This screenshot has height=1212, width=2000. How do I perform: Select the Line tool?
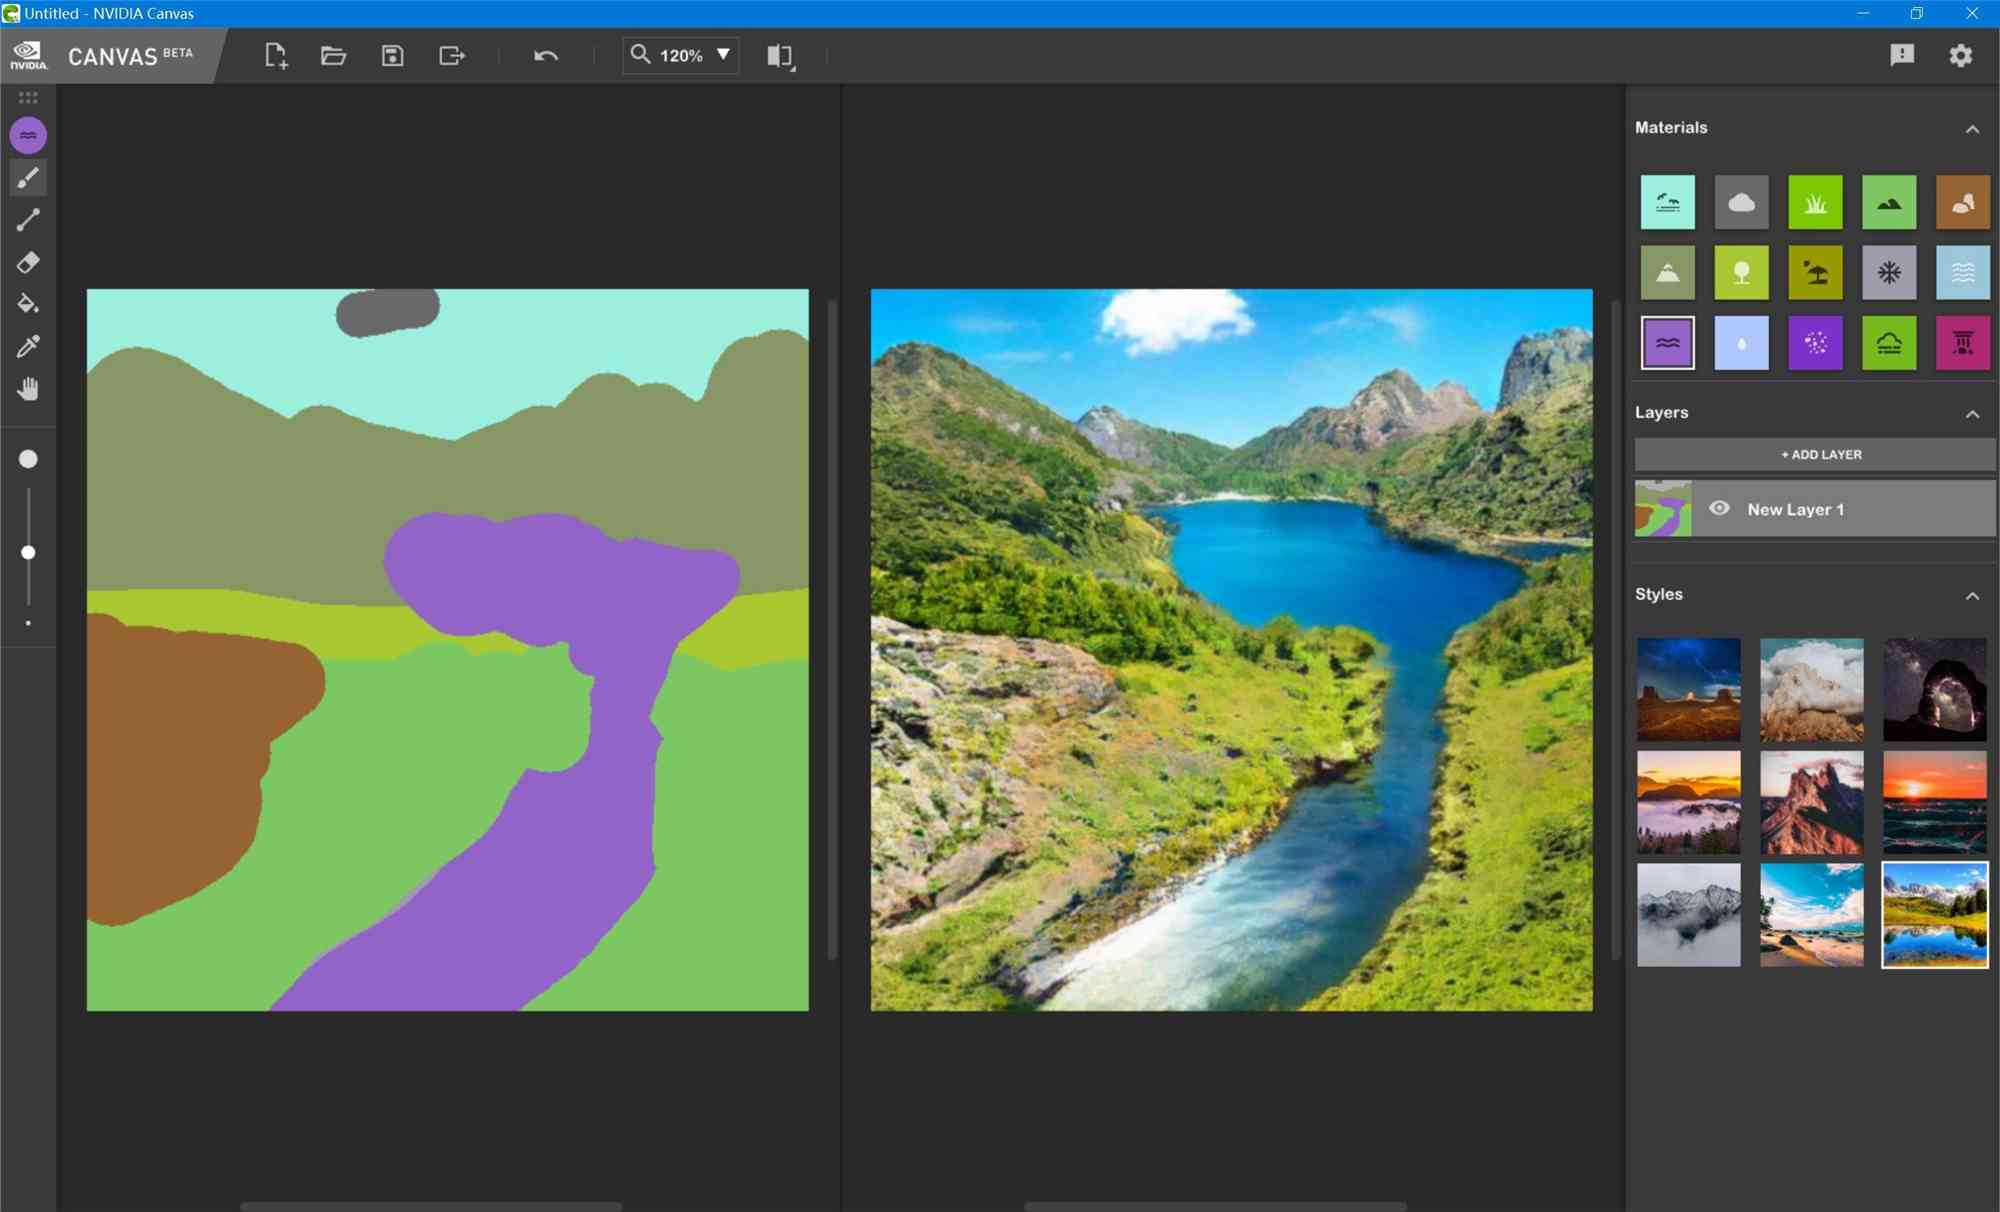coord(27,220)
